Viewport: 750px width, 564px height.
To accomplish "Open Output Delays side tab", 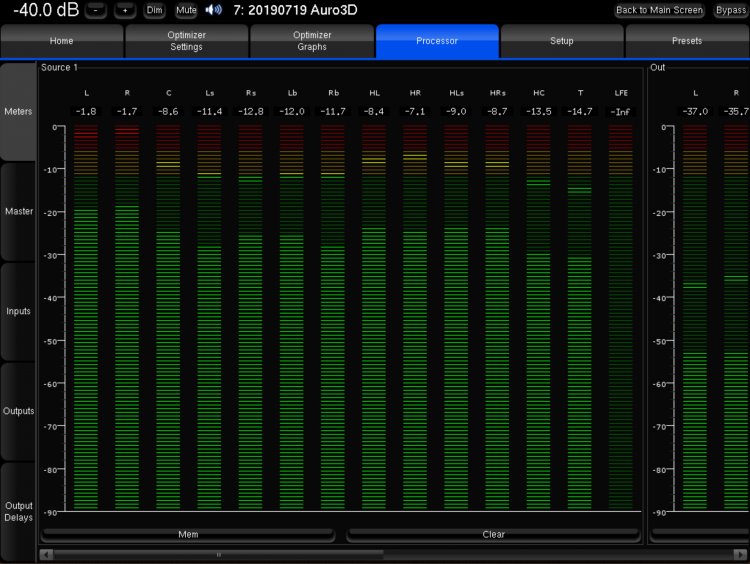I will click(18, 512).
